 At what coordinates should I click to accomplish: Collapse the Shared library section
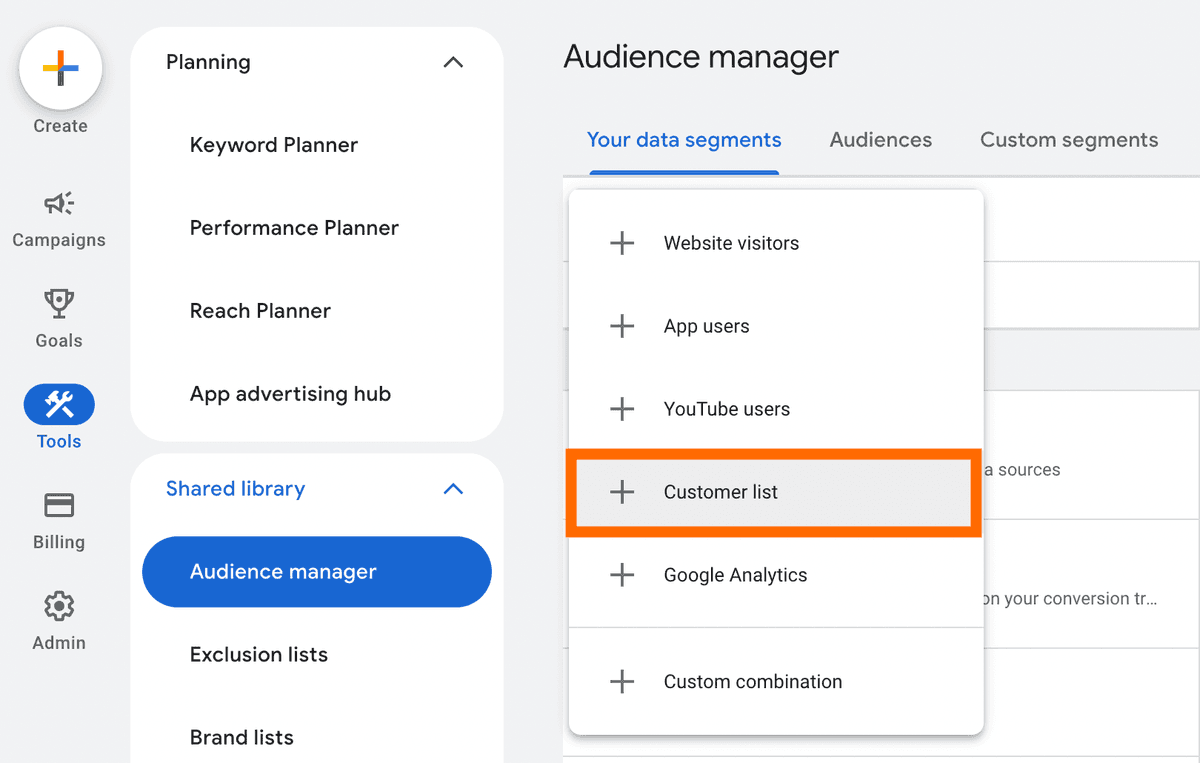coord(453,489)
